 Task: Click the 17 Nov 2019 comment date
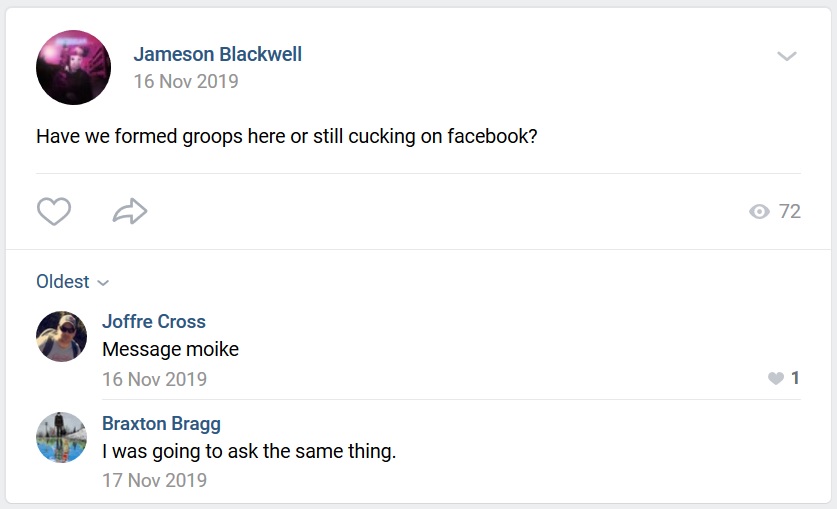[154, 480]
